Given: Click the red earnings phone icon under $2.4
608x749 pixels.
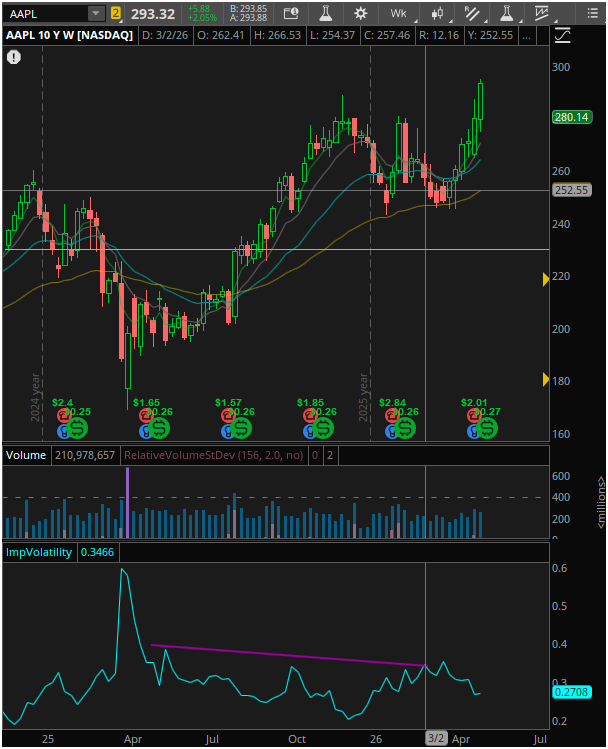Looking at the screenshot, I should click(64, 416).
